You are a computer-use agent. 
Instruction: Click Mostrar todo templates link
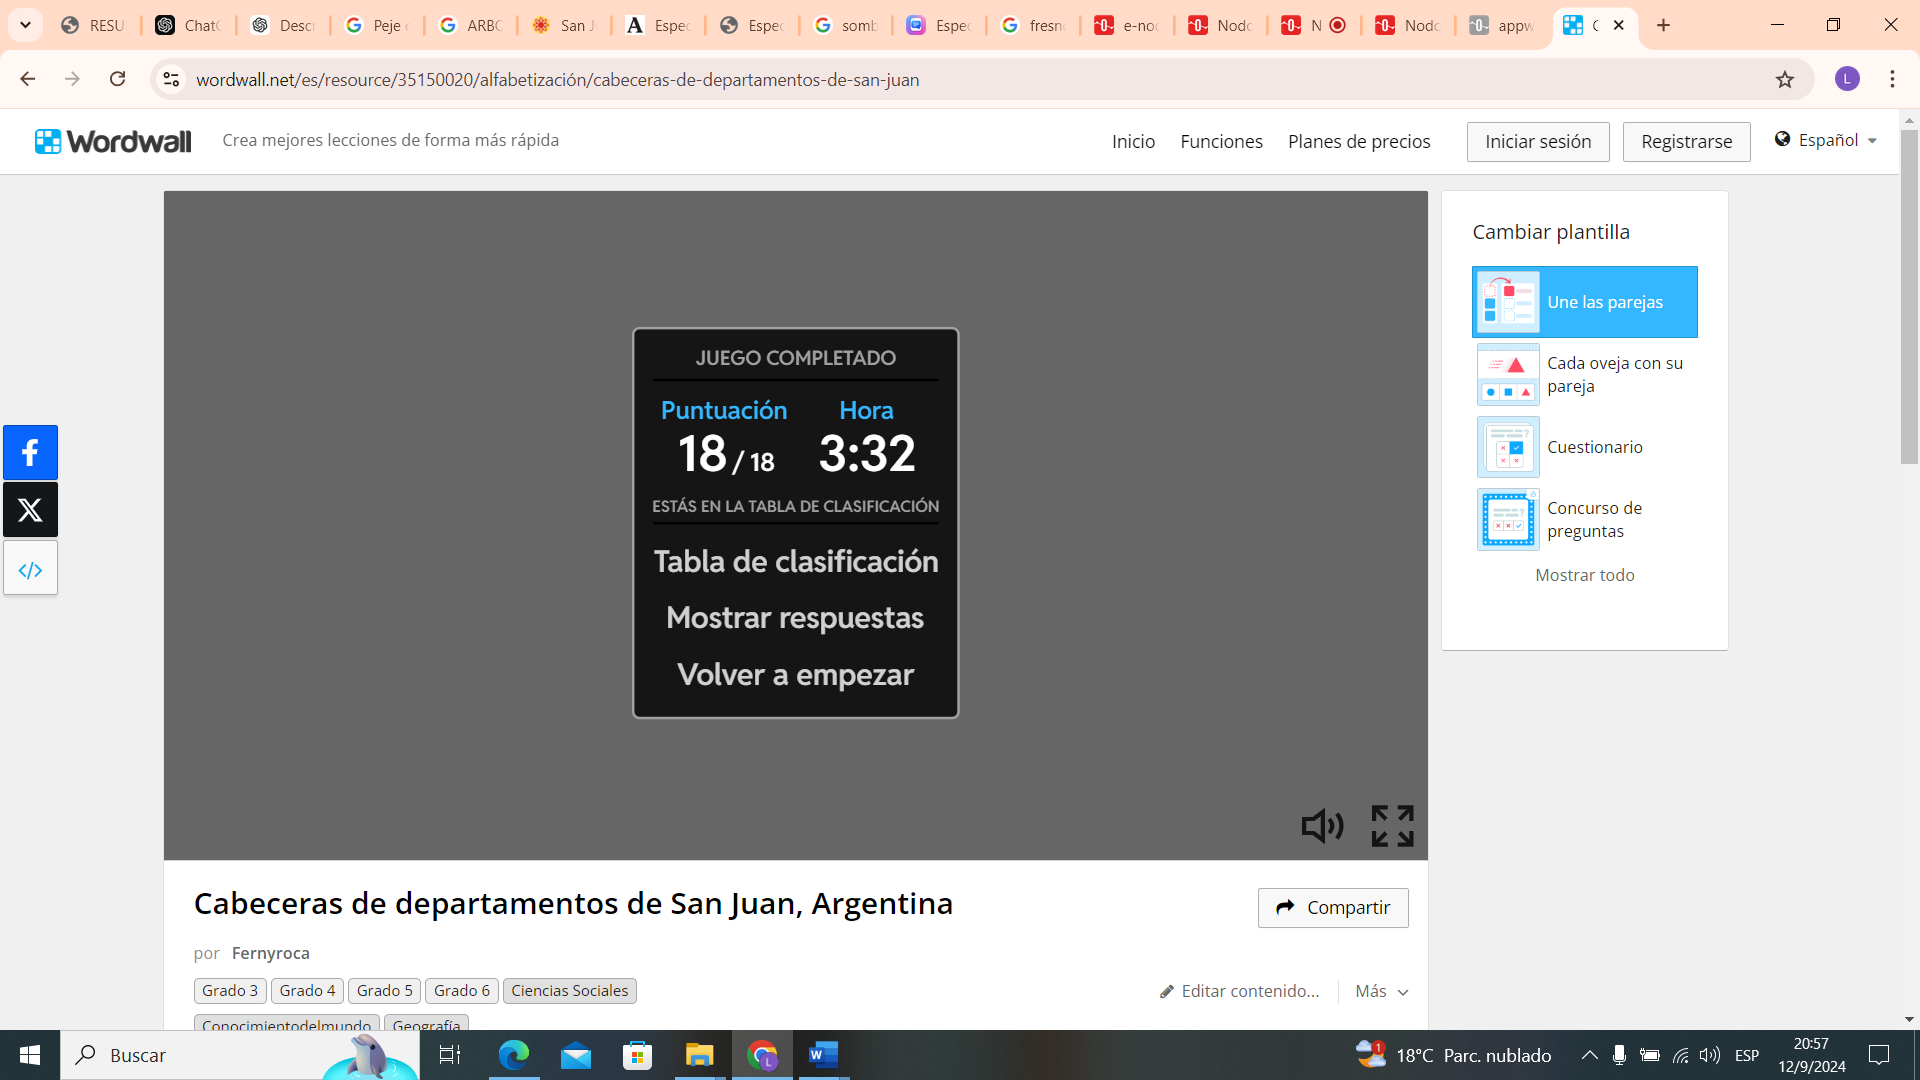click(1584, 575)
